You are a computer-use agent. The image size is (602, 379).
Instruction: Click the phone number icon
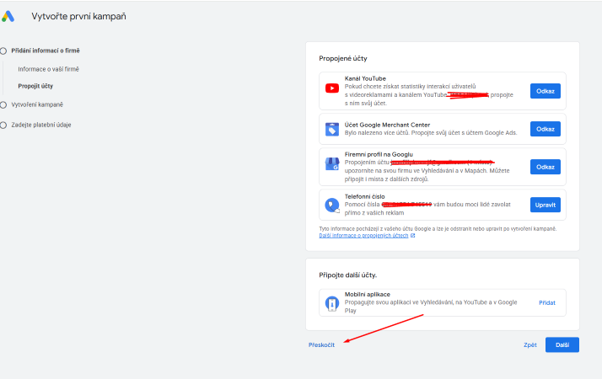(x=332, y=205)
